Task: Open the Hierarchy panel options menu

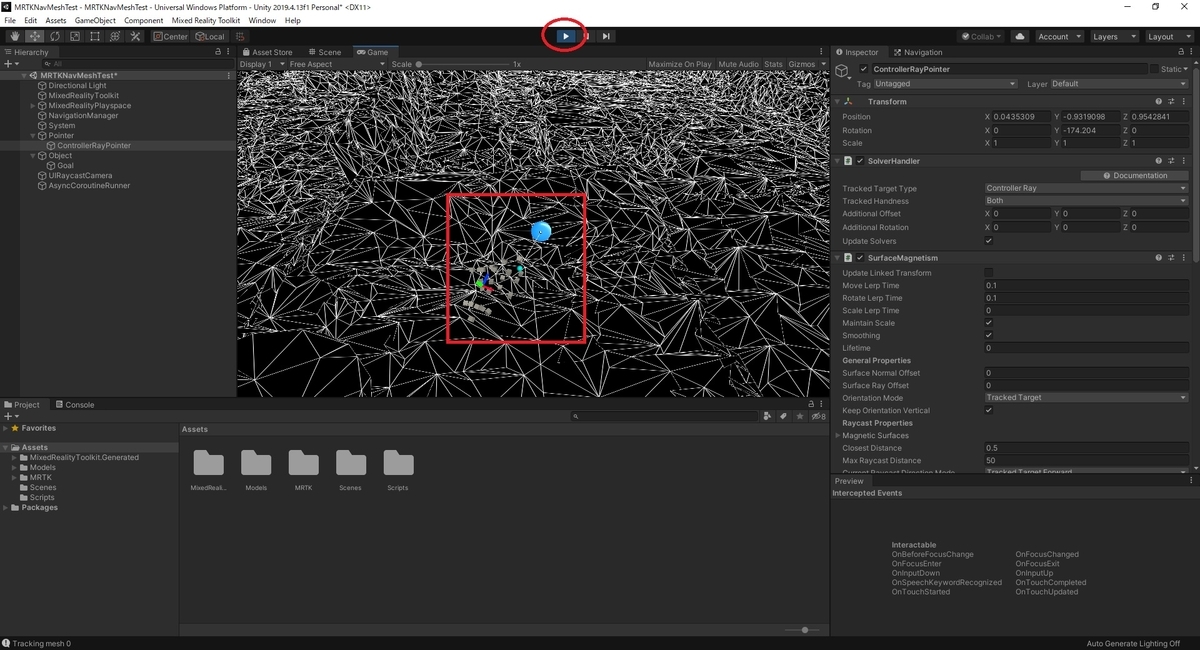Action: [x=229, y=52]
